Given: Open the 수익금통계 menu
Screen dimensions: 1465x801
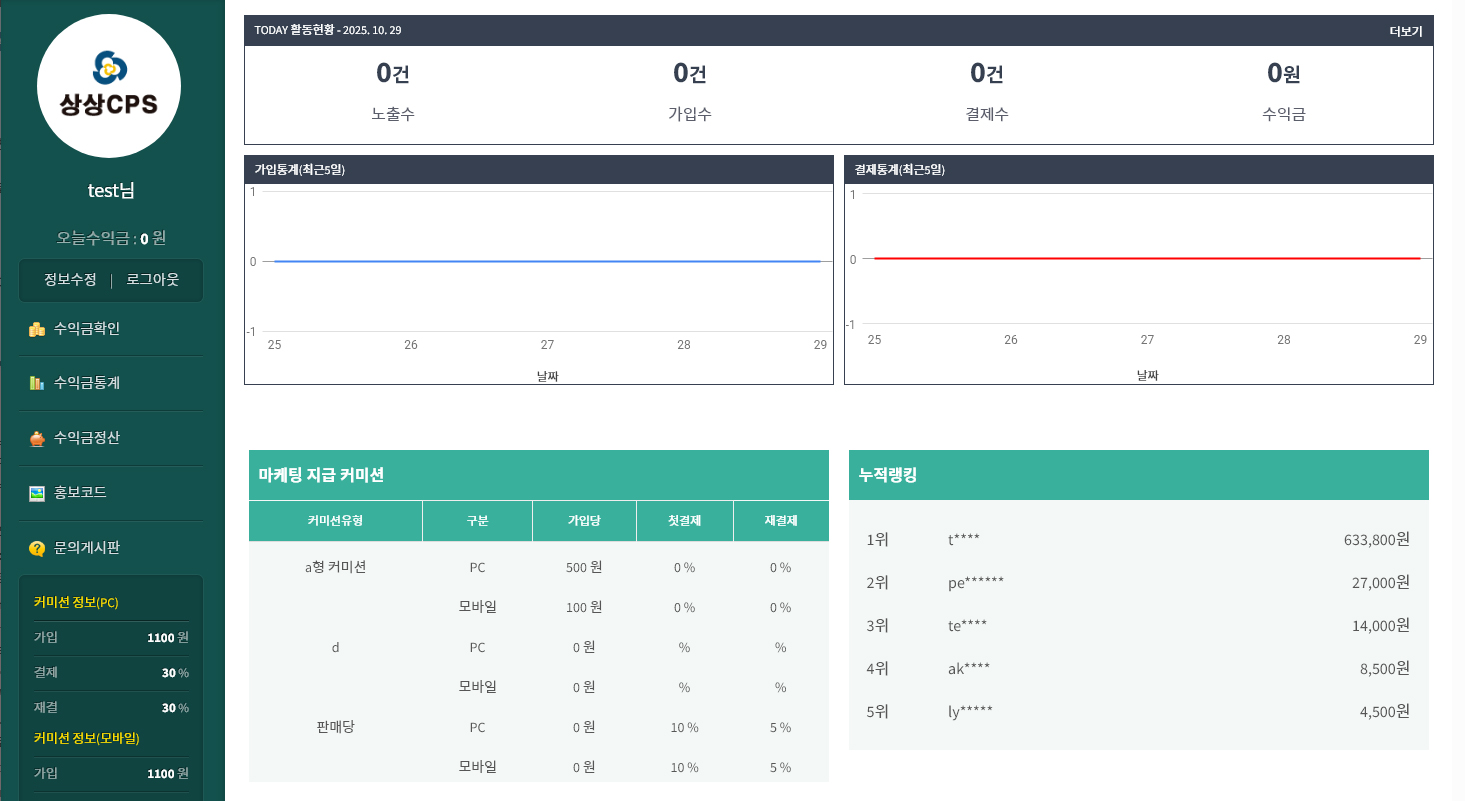Looking at the screenshot, I should tap(87, 383).
